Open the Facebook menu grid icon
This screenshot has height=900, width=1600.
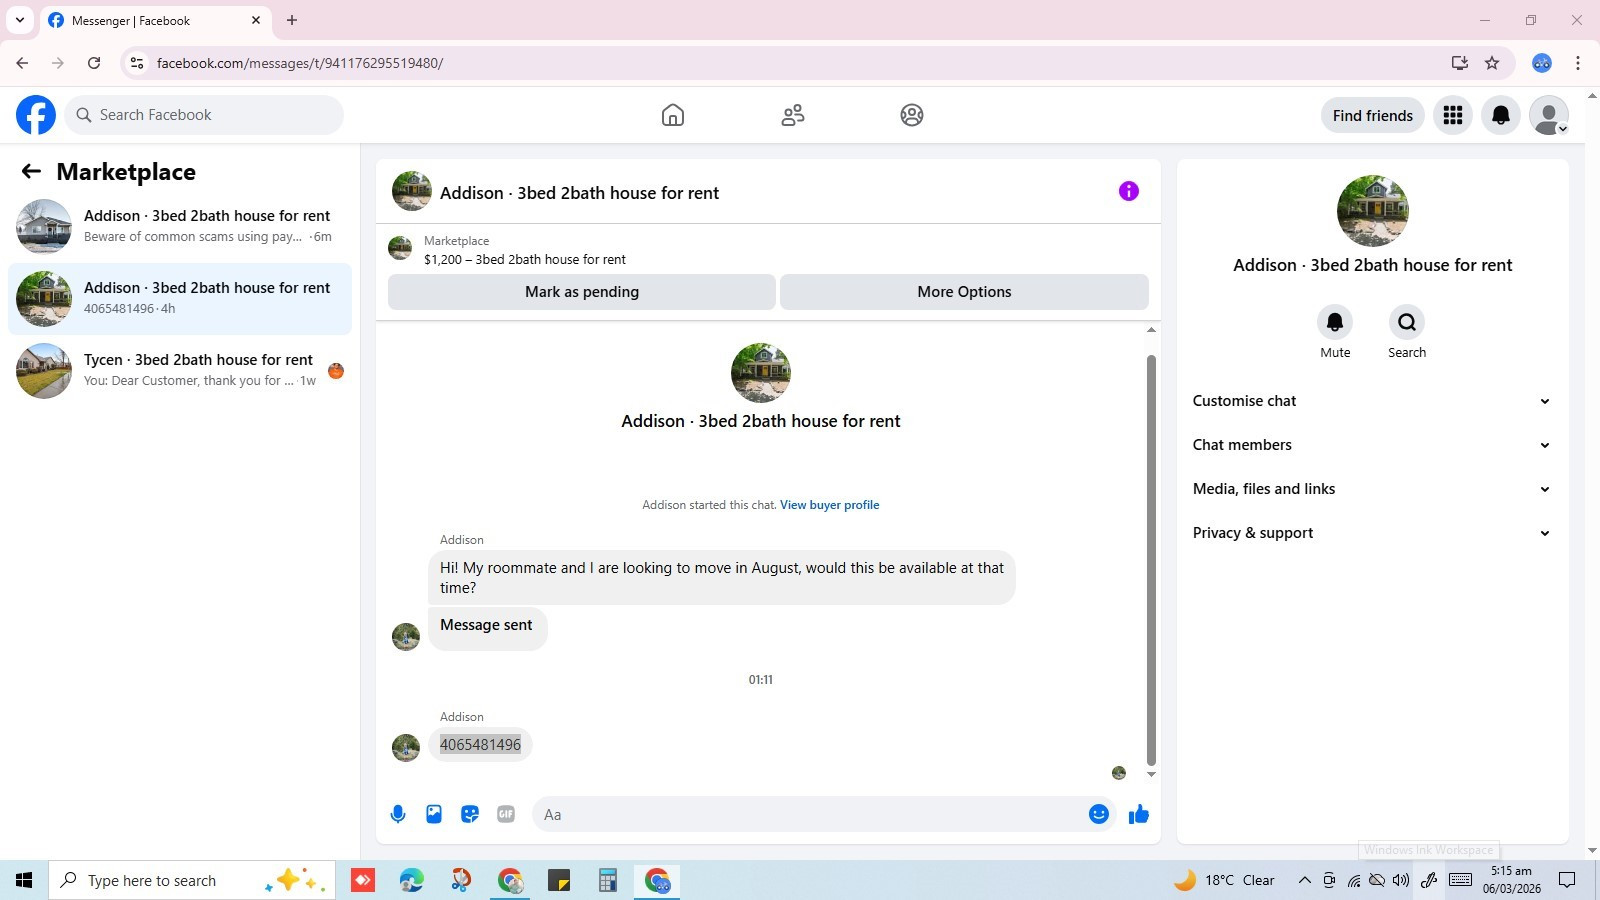[1453, 115]
